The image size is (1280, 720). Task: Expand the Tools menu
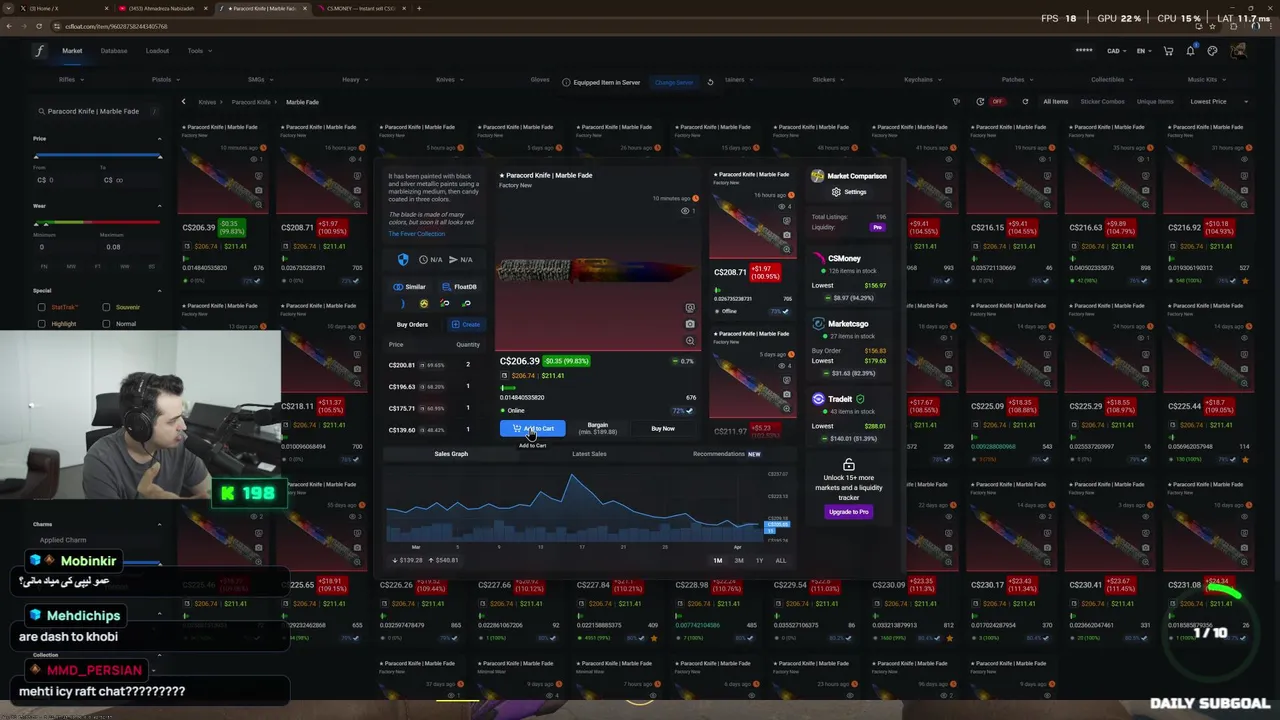click(198, 51)
